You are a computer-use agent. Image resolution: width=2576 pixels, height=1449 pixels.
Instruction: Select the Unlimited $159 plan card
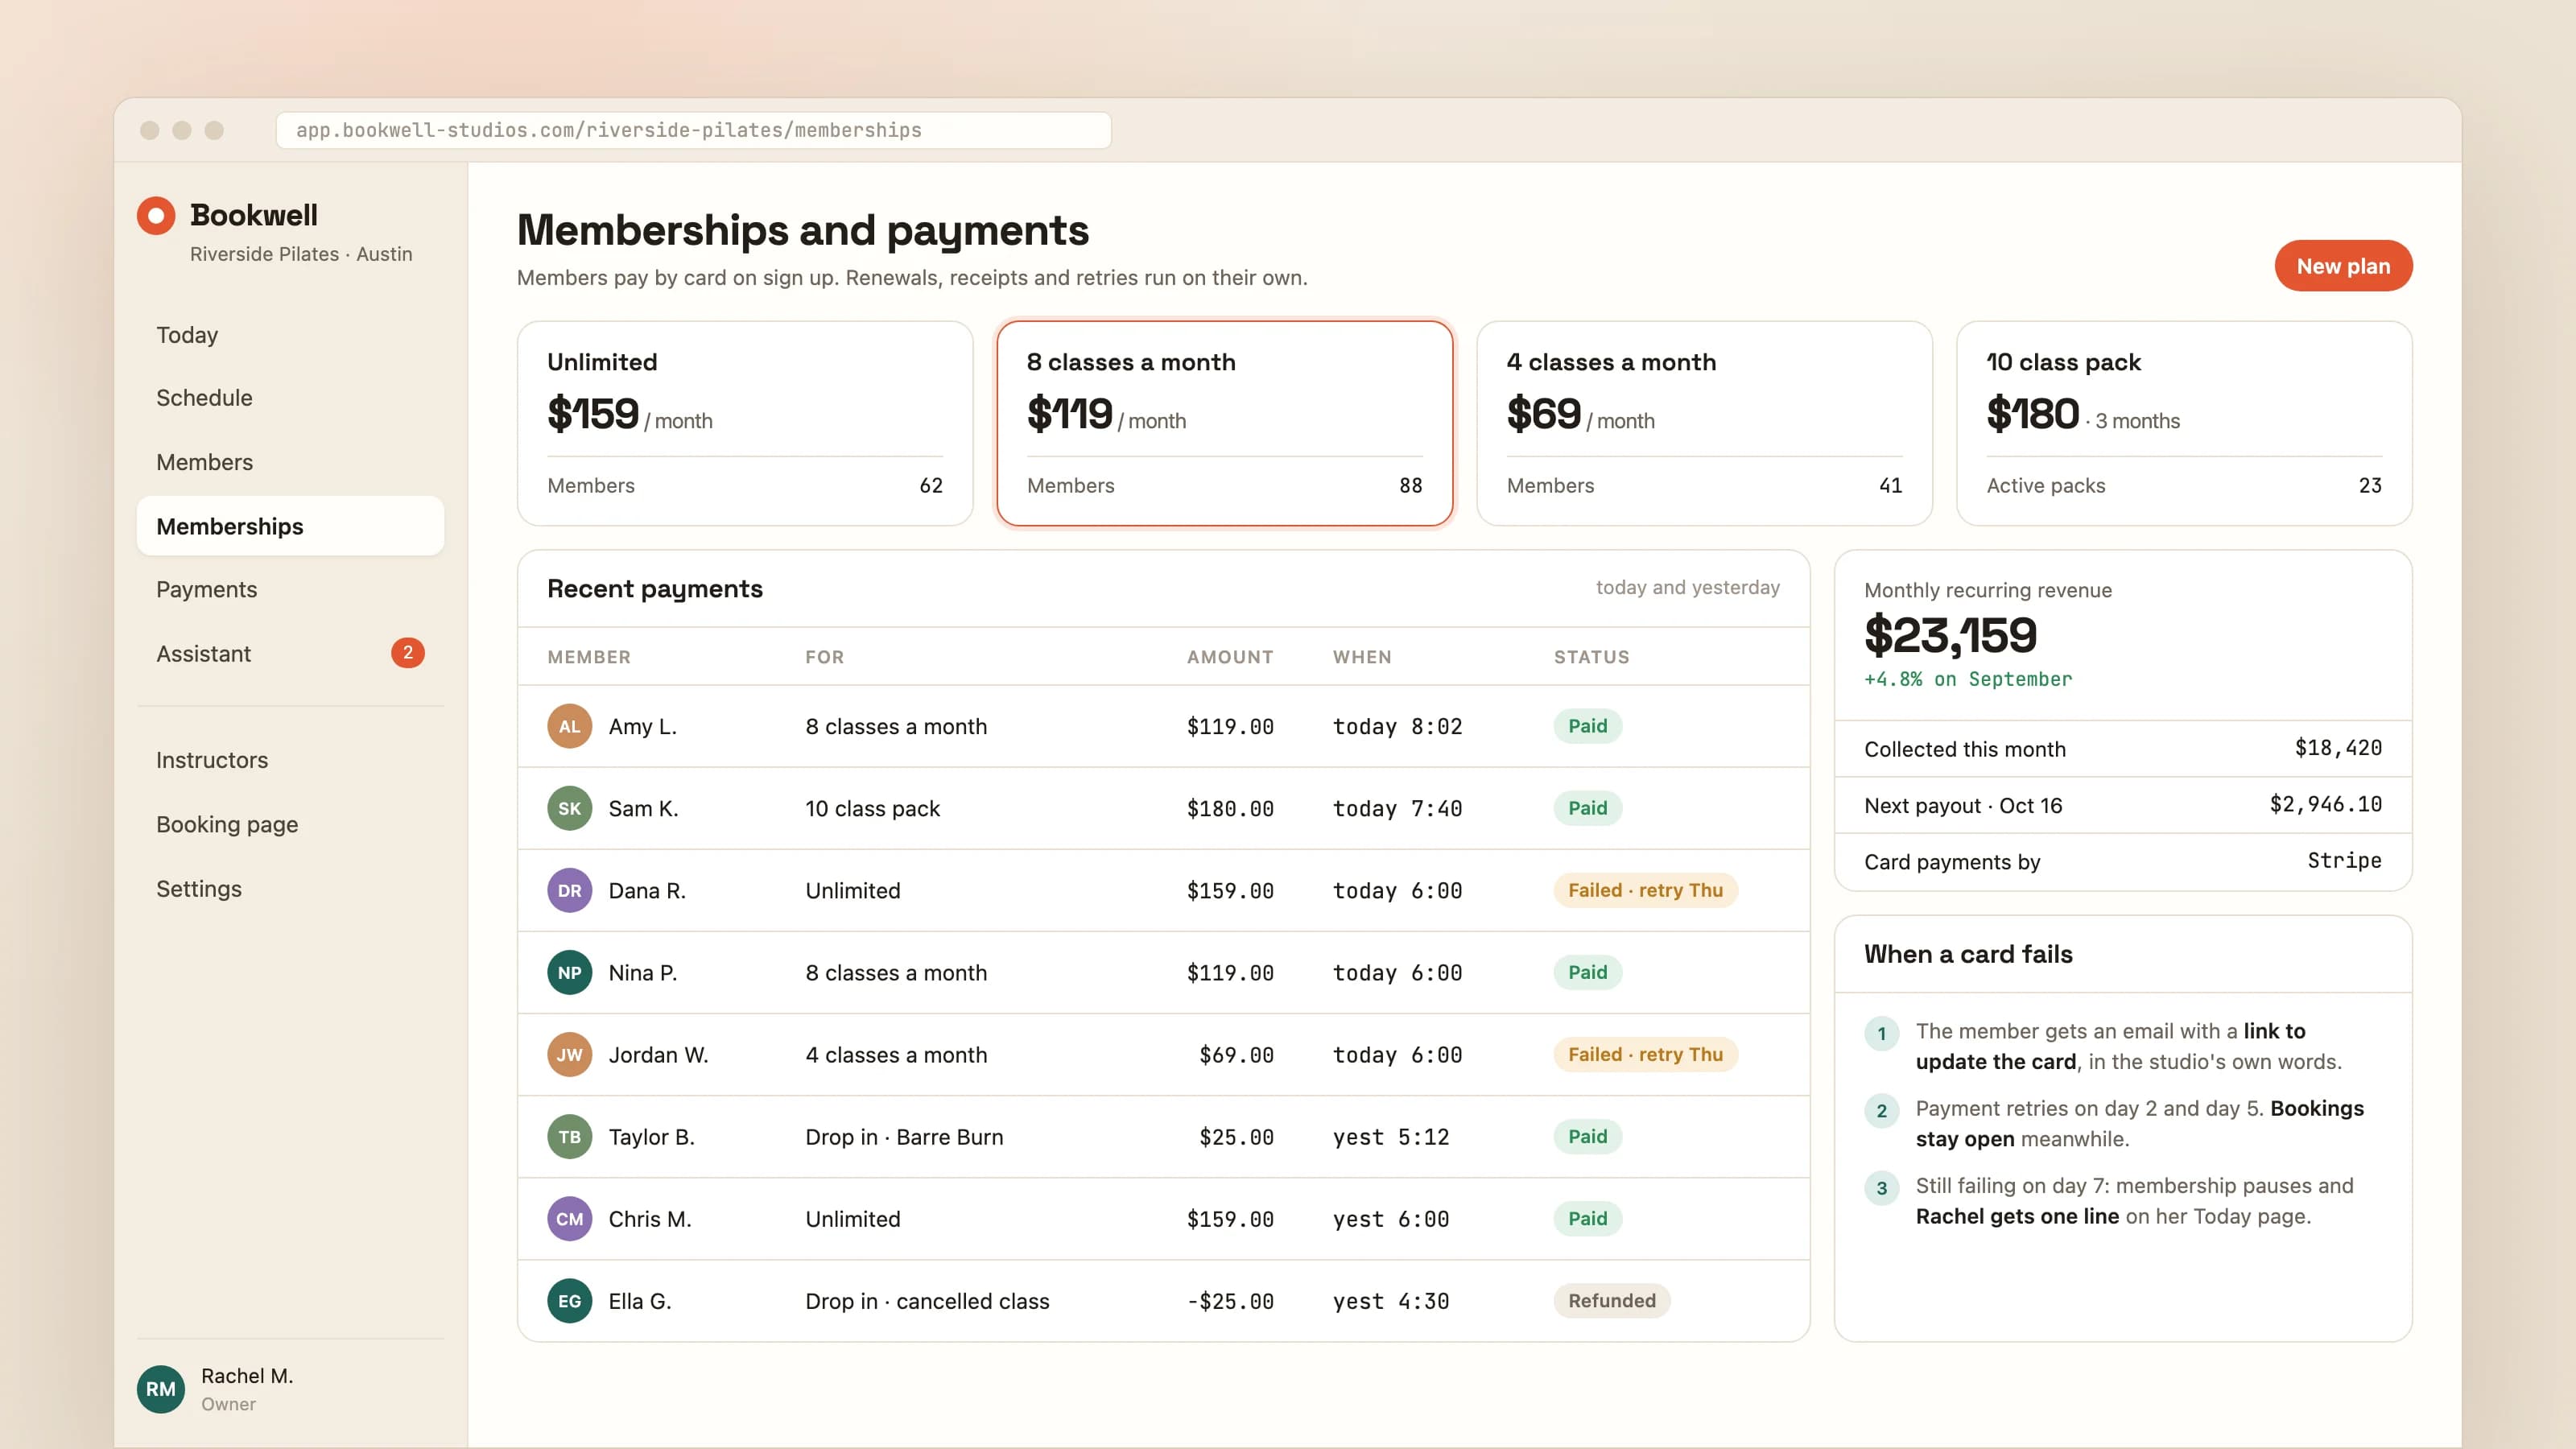click(x=745, y=423)
